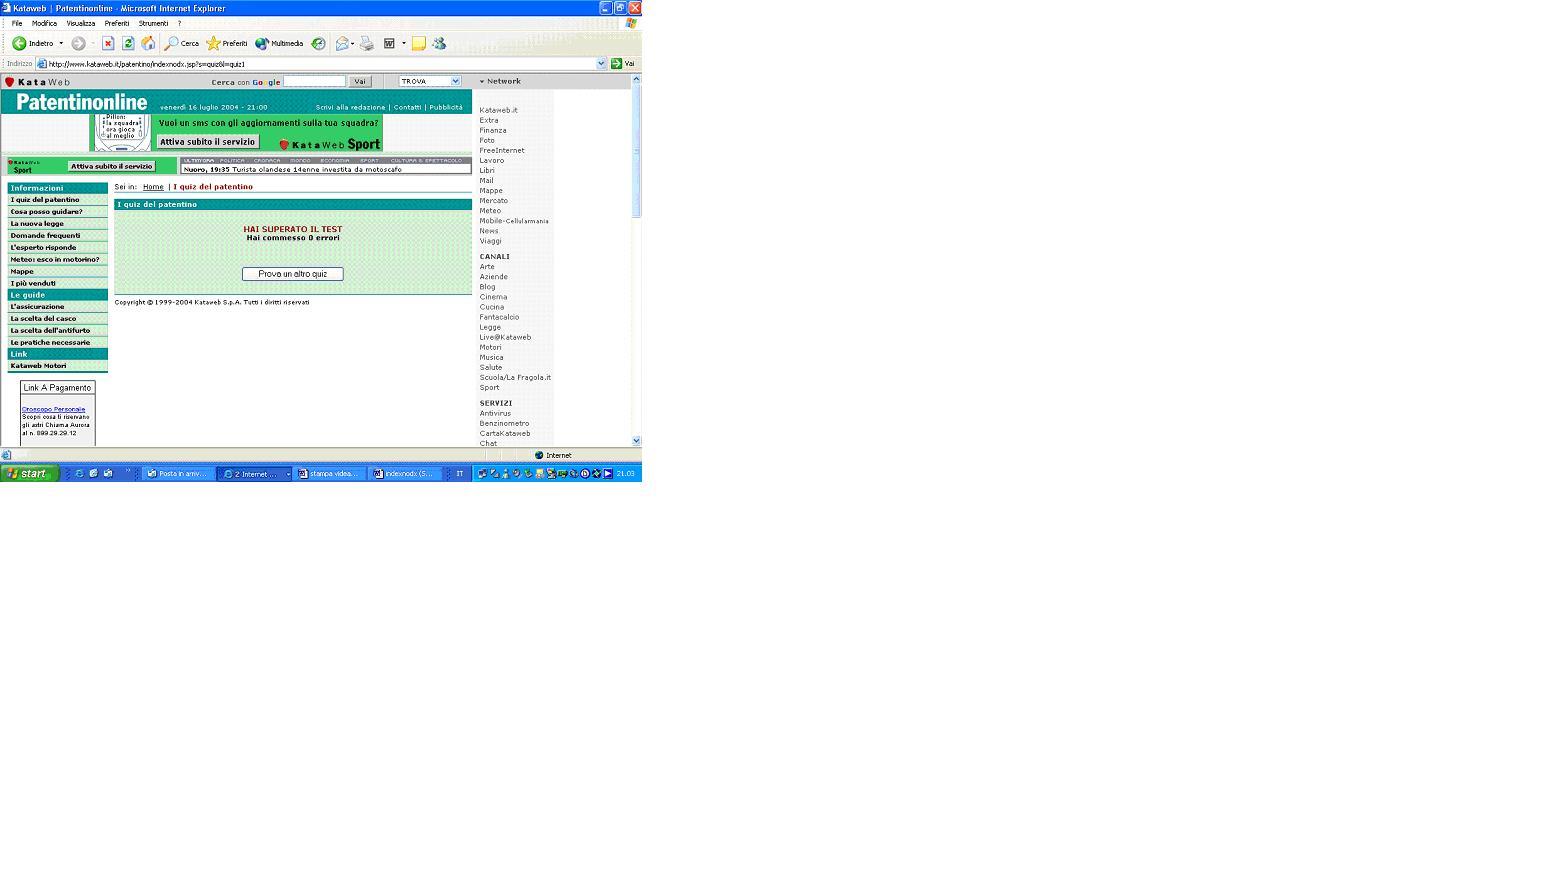Open the Multimedia toolbar button
Screen dimensions: 1556x872
[x=279, y=43]
